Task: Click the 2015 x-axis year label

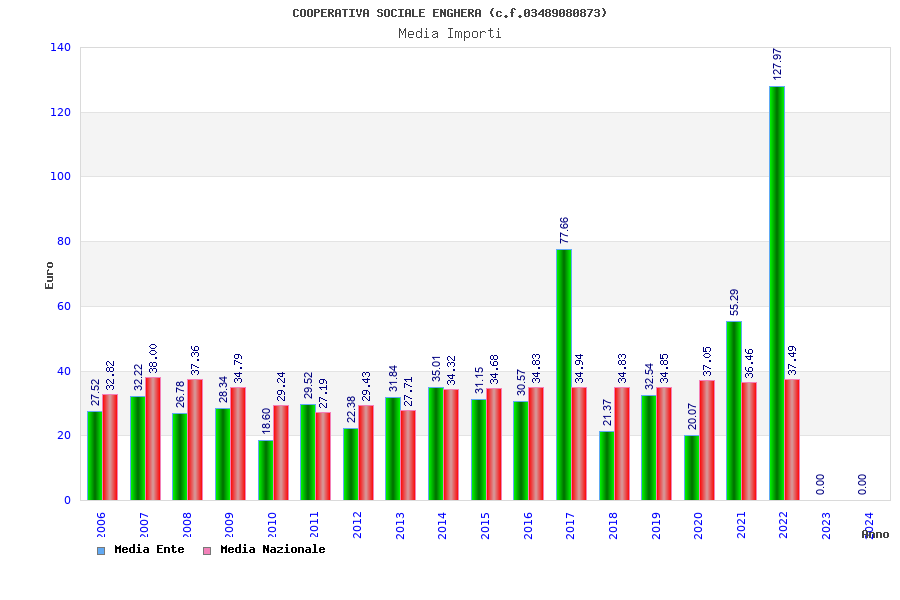Action: (x=485, y=525)
